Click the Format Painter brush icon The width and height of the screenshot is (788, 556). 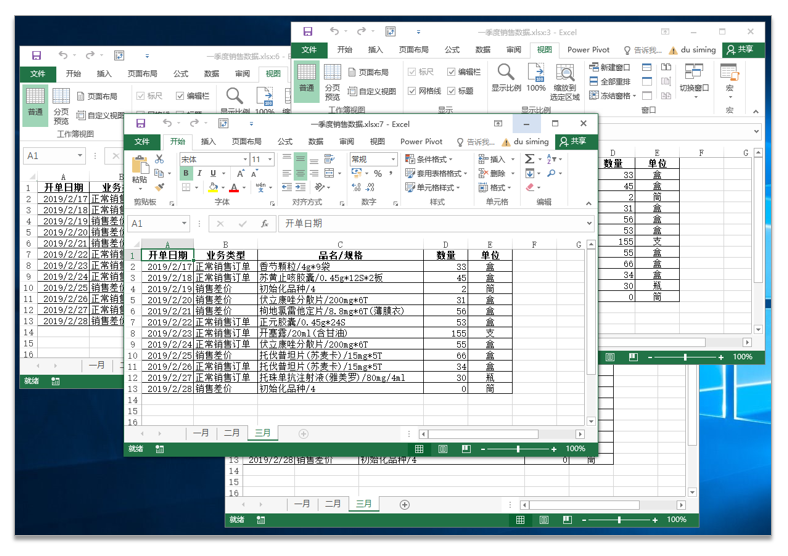[160, 187]
